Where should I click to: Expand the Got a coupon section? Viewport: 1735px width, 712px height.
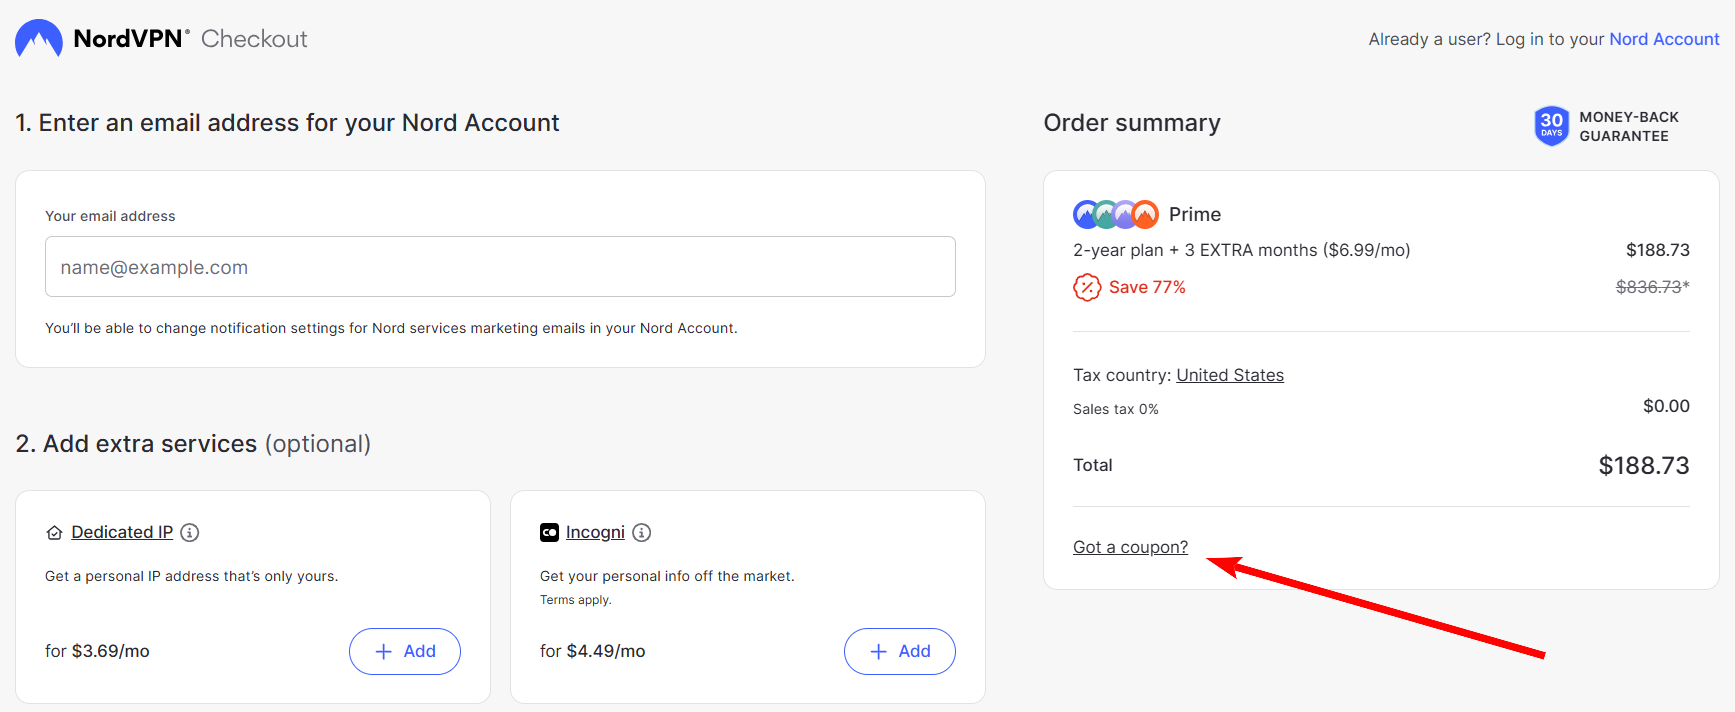(1130, 547)
